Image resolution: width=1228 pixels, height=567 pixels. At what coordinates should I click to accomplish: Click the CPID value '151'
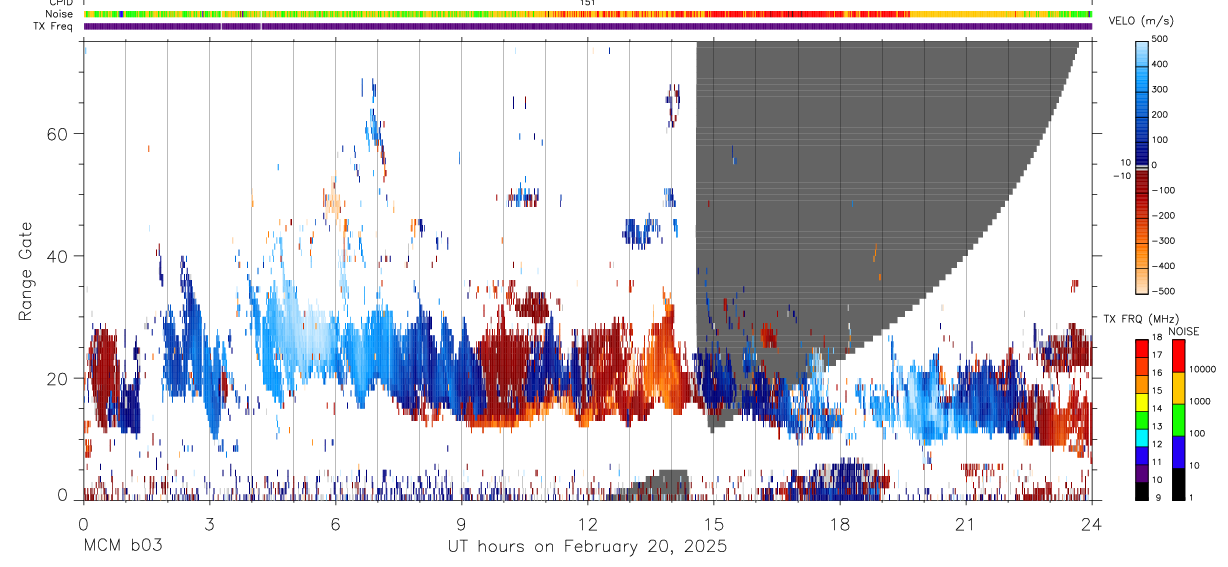[588, 3]
